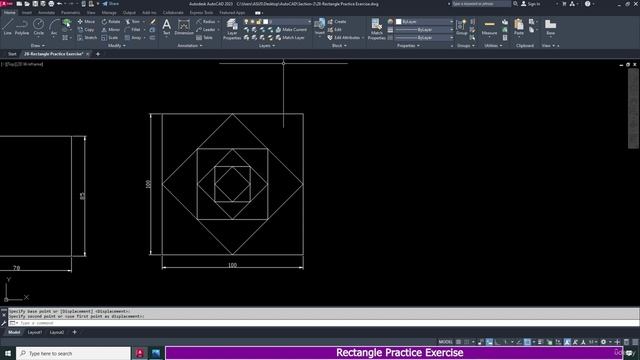The width and height of the screenshot is (640, 360).
Task: Click Create block button
Action: click(x=337, y=22)
